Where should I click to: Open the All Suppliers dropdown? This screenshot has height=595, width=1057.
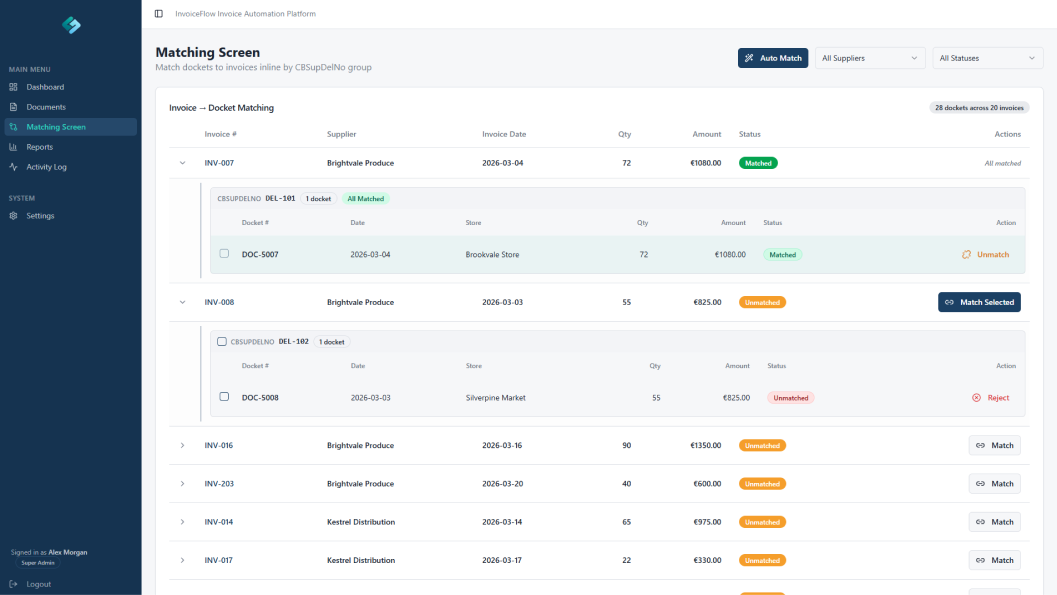coord(870,58)
